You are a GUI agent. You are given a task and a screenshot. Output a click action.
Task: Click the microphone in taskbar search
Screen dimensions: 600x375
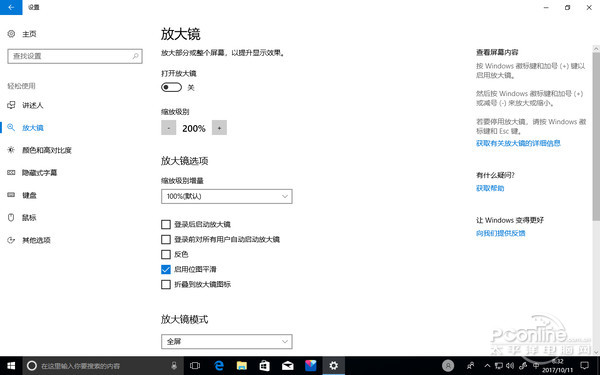coord(174,366)
